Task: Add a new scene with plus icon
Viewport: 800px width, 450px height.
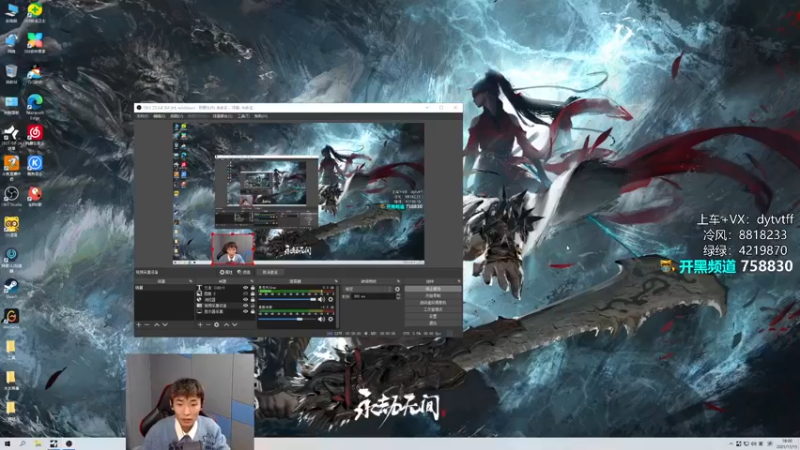Action: click(x=138, y=325)
